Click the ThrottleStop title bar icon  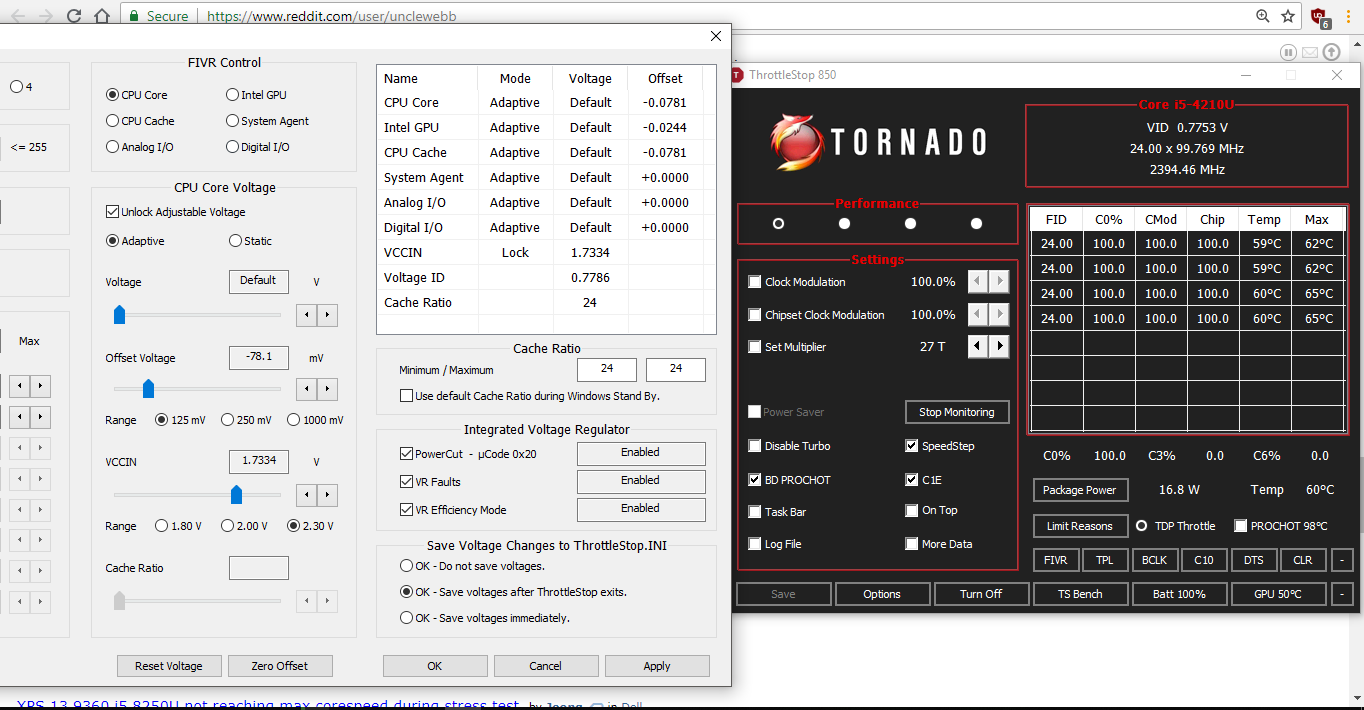point(737,75)
